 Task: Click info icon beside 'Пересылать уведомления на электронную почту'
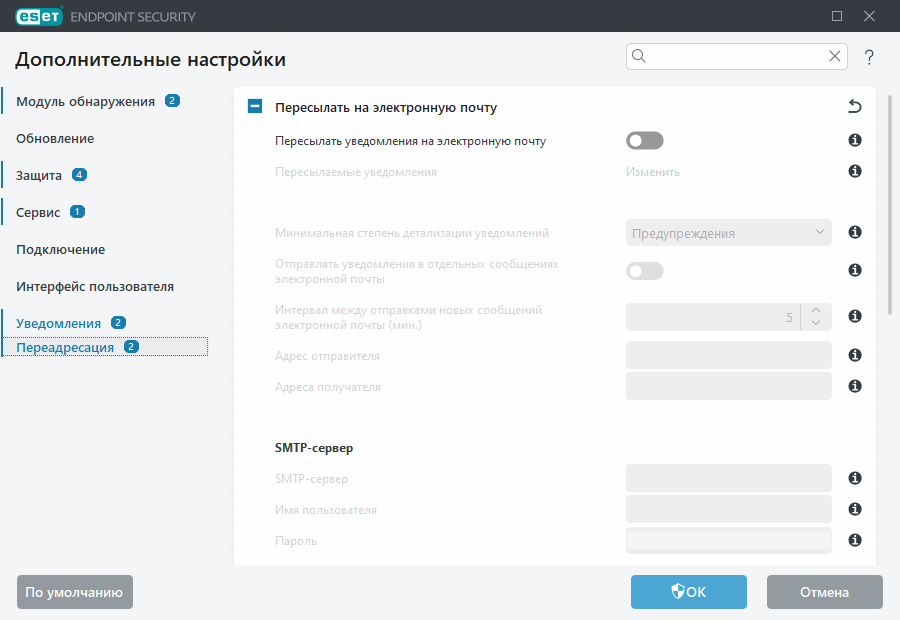click(x=855, y=141)
